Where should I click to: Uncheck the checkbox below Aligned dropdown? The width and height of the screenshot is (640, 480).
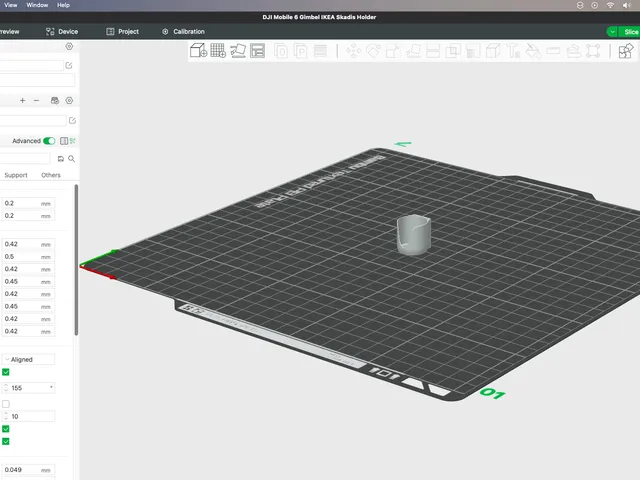[x=6, y=372]
